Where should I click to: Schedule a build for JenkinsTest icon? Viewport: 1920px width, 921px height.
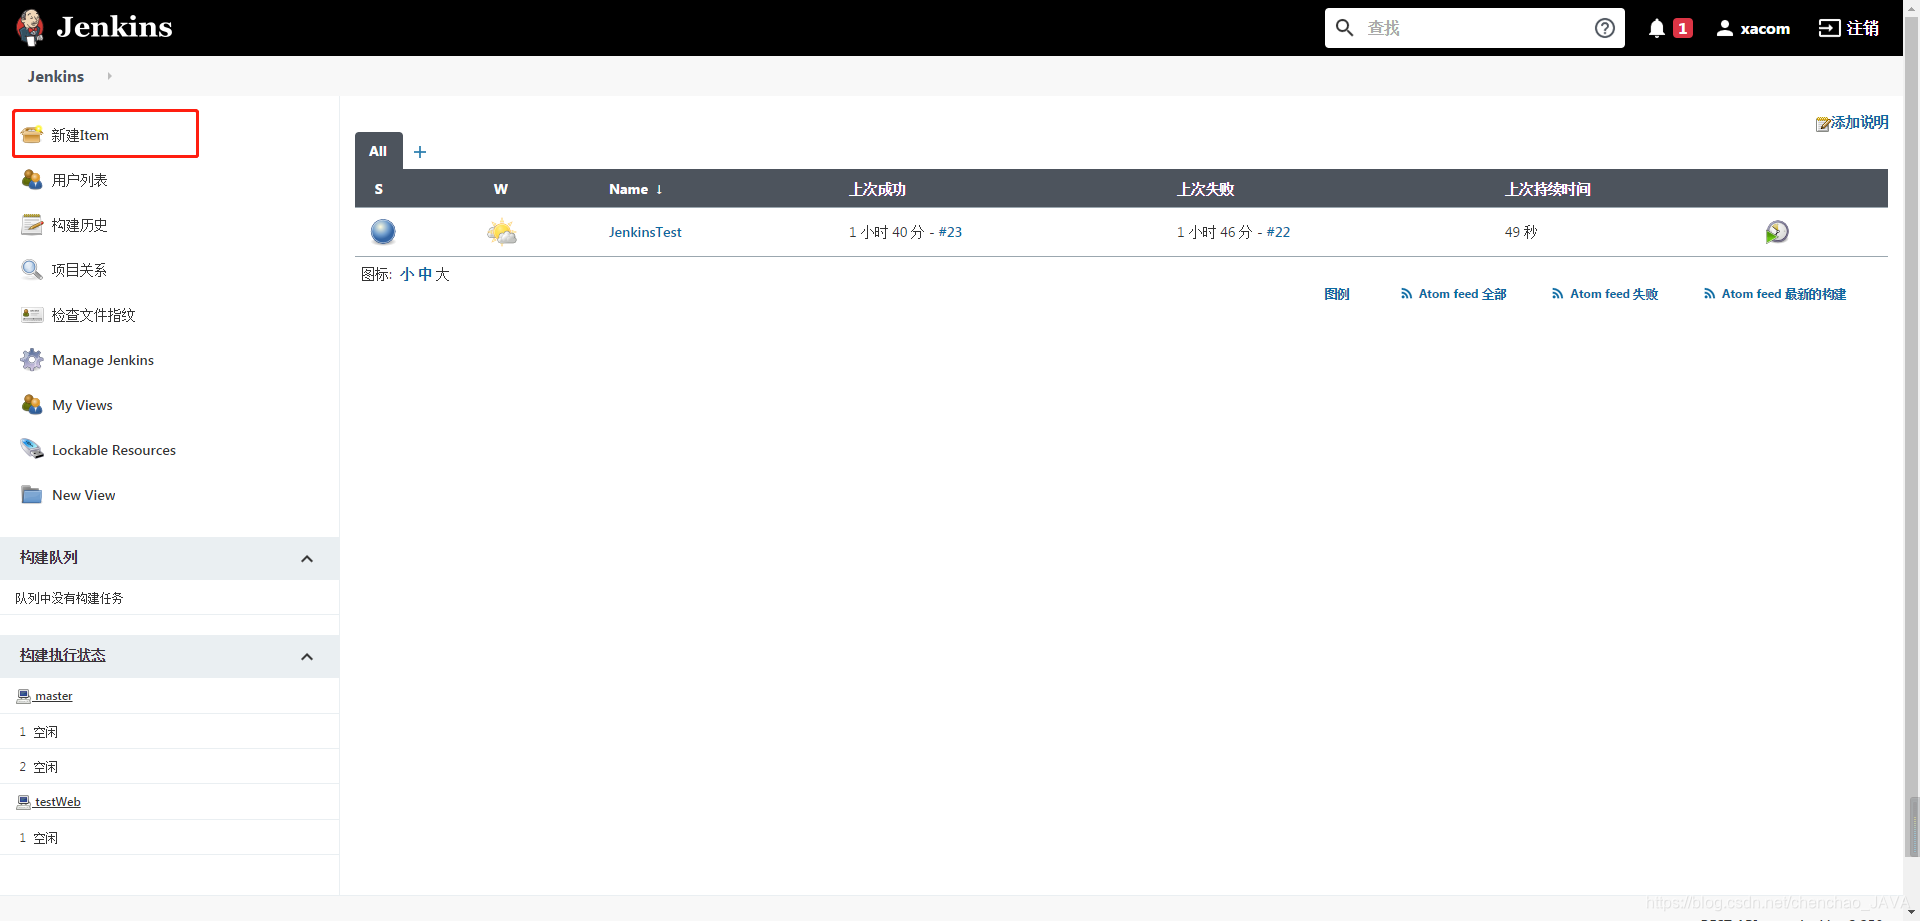pyautogui.click(x=1777, y=231)
